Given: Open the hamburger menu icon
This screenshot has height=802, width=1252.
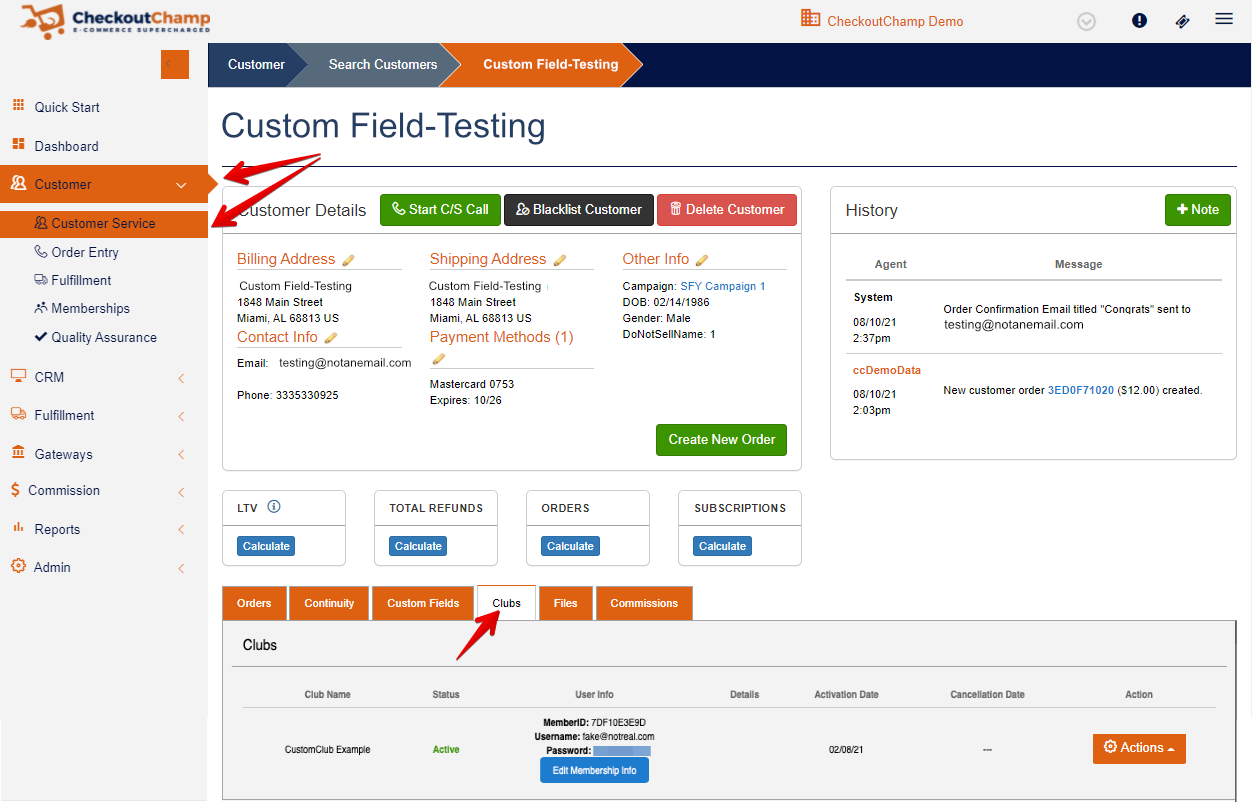Looking at the screenshot, I should pyautogui.click(x=1224, y=19).
